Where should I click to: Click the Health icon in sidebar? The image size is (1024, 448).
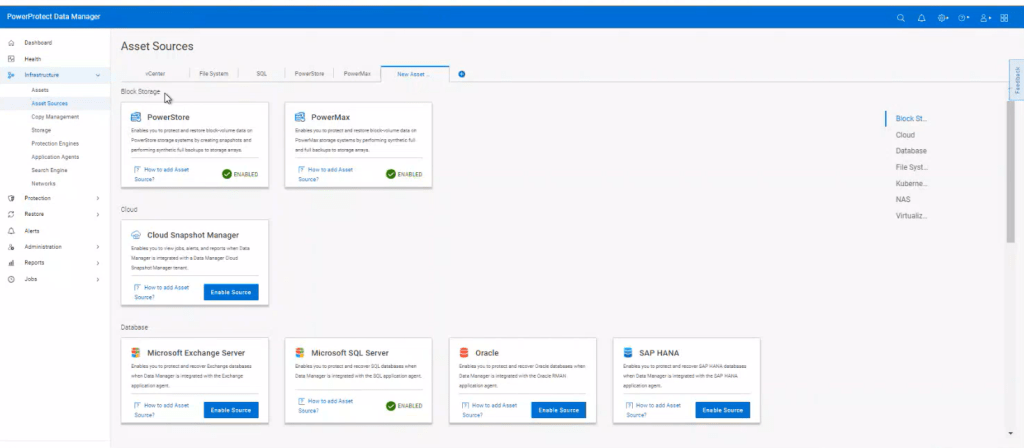10,59
